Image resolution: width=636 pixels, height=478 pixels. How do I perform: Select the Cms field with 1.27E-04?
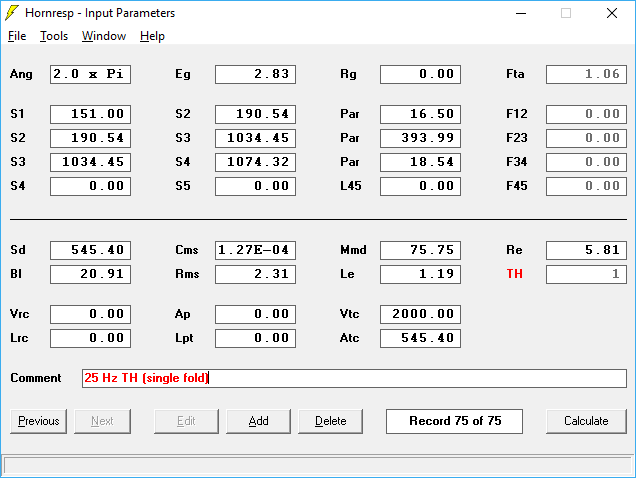256,250
